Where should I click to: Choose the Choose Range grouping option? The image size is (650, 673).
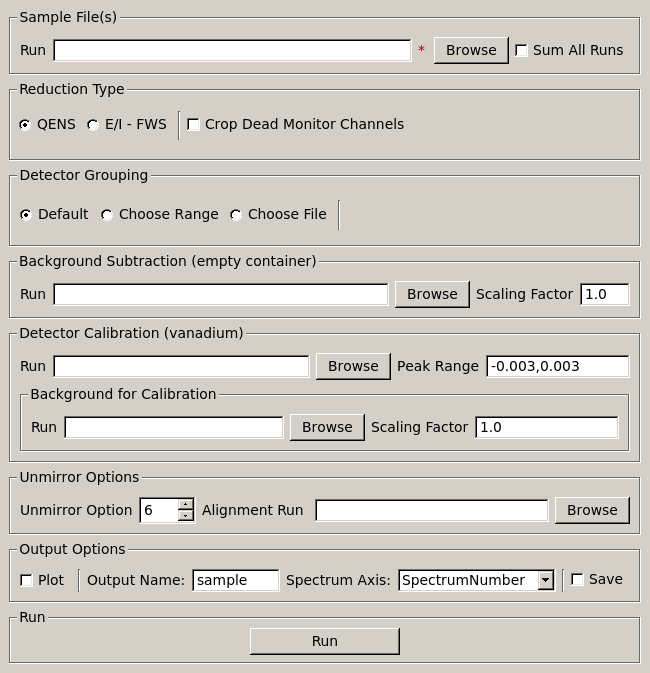(107, 215)
